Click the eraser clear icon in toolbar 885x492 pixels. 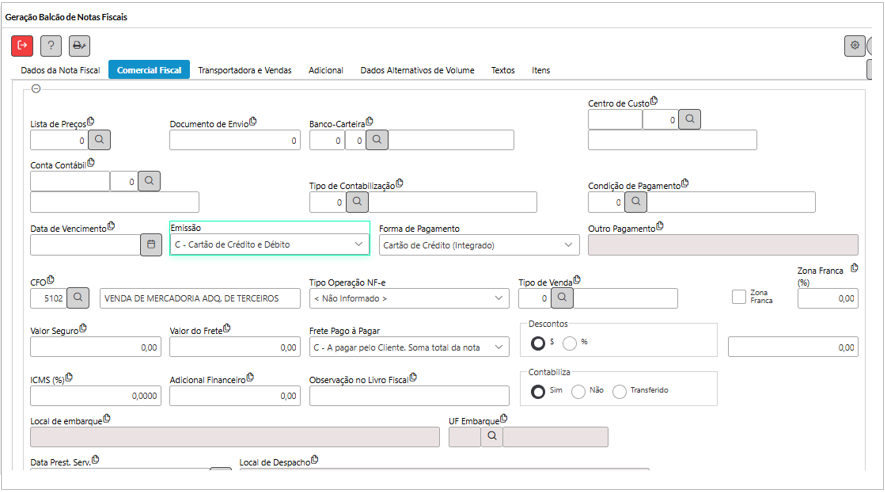pos(79,45)
